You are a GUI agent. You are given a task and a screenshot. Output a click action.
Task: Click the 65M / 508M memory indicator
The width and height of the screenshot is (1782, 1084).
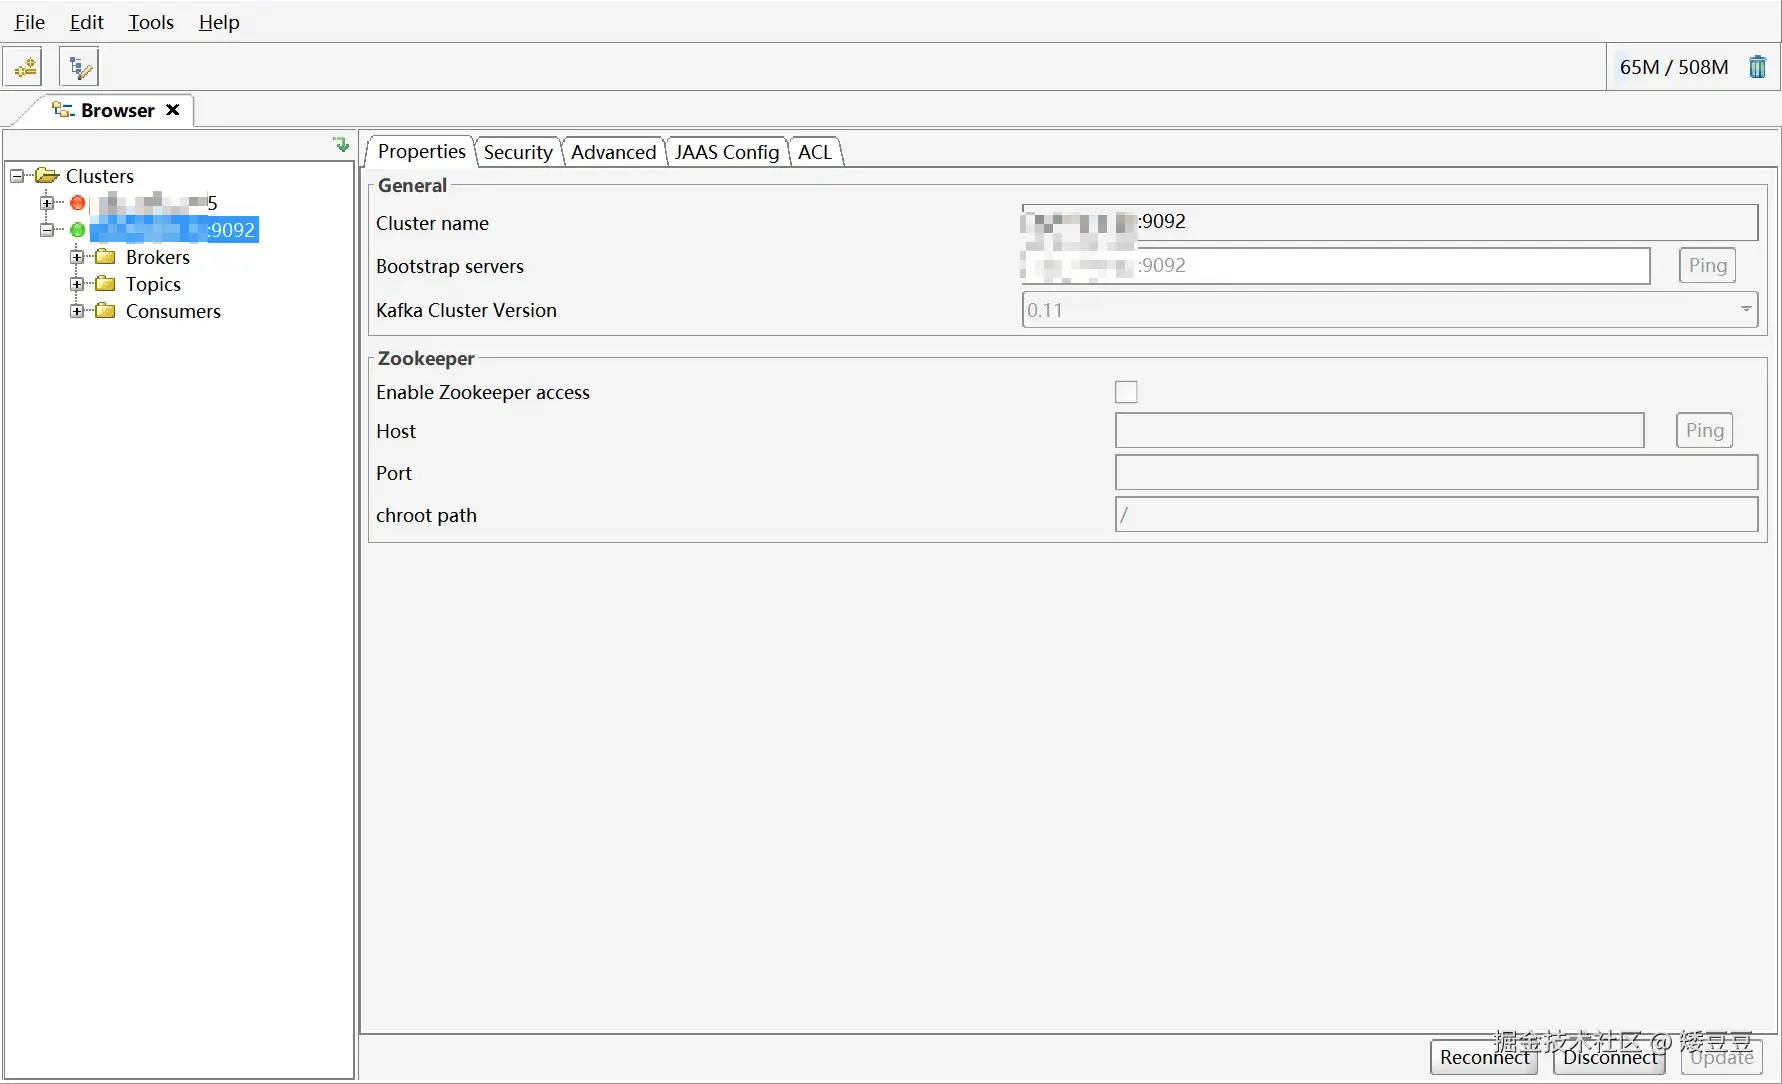(x=1673, y=67)
